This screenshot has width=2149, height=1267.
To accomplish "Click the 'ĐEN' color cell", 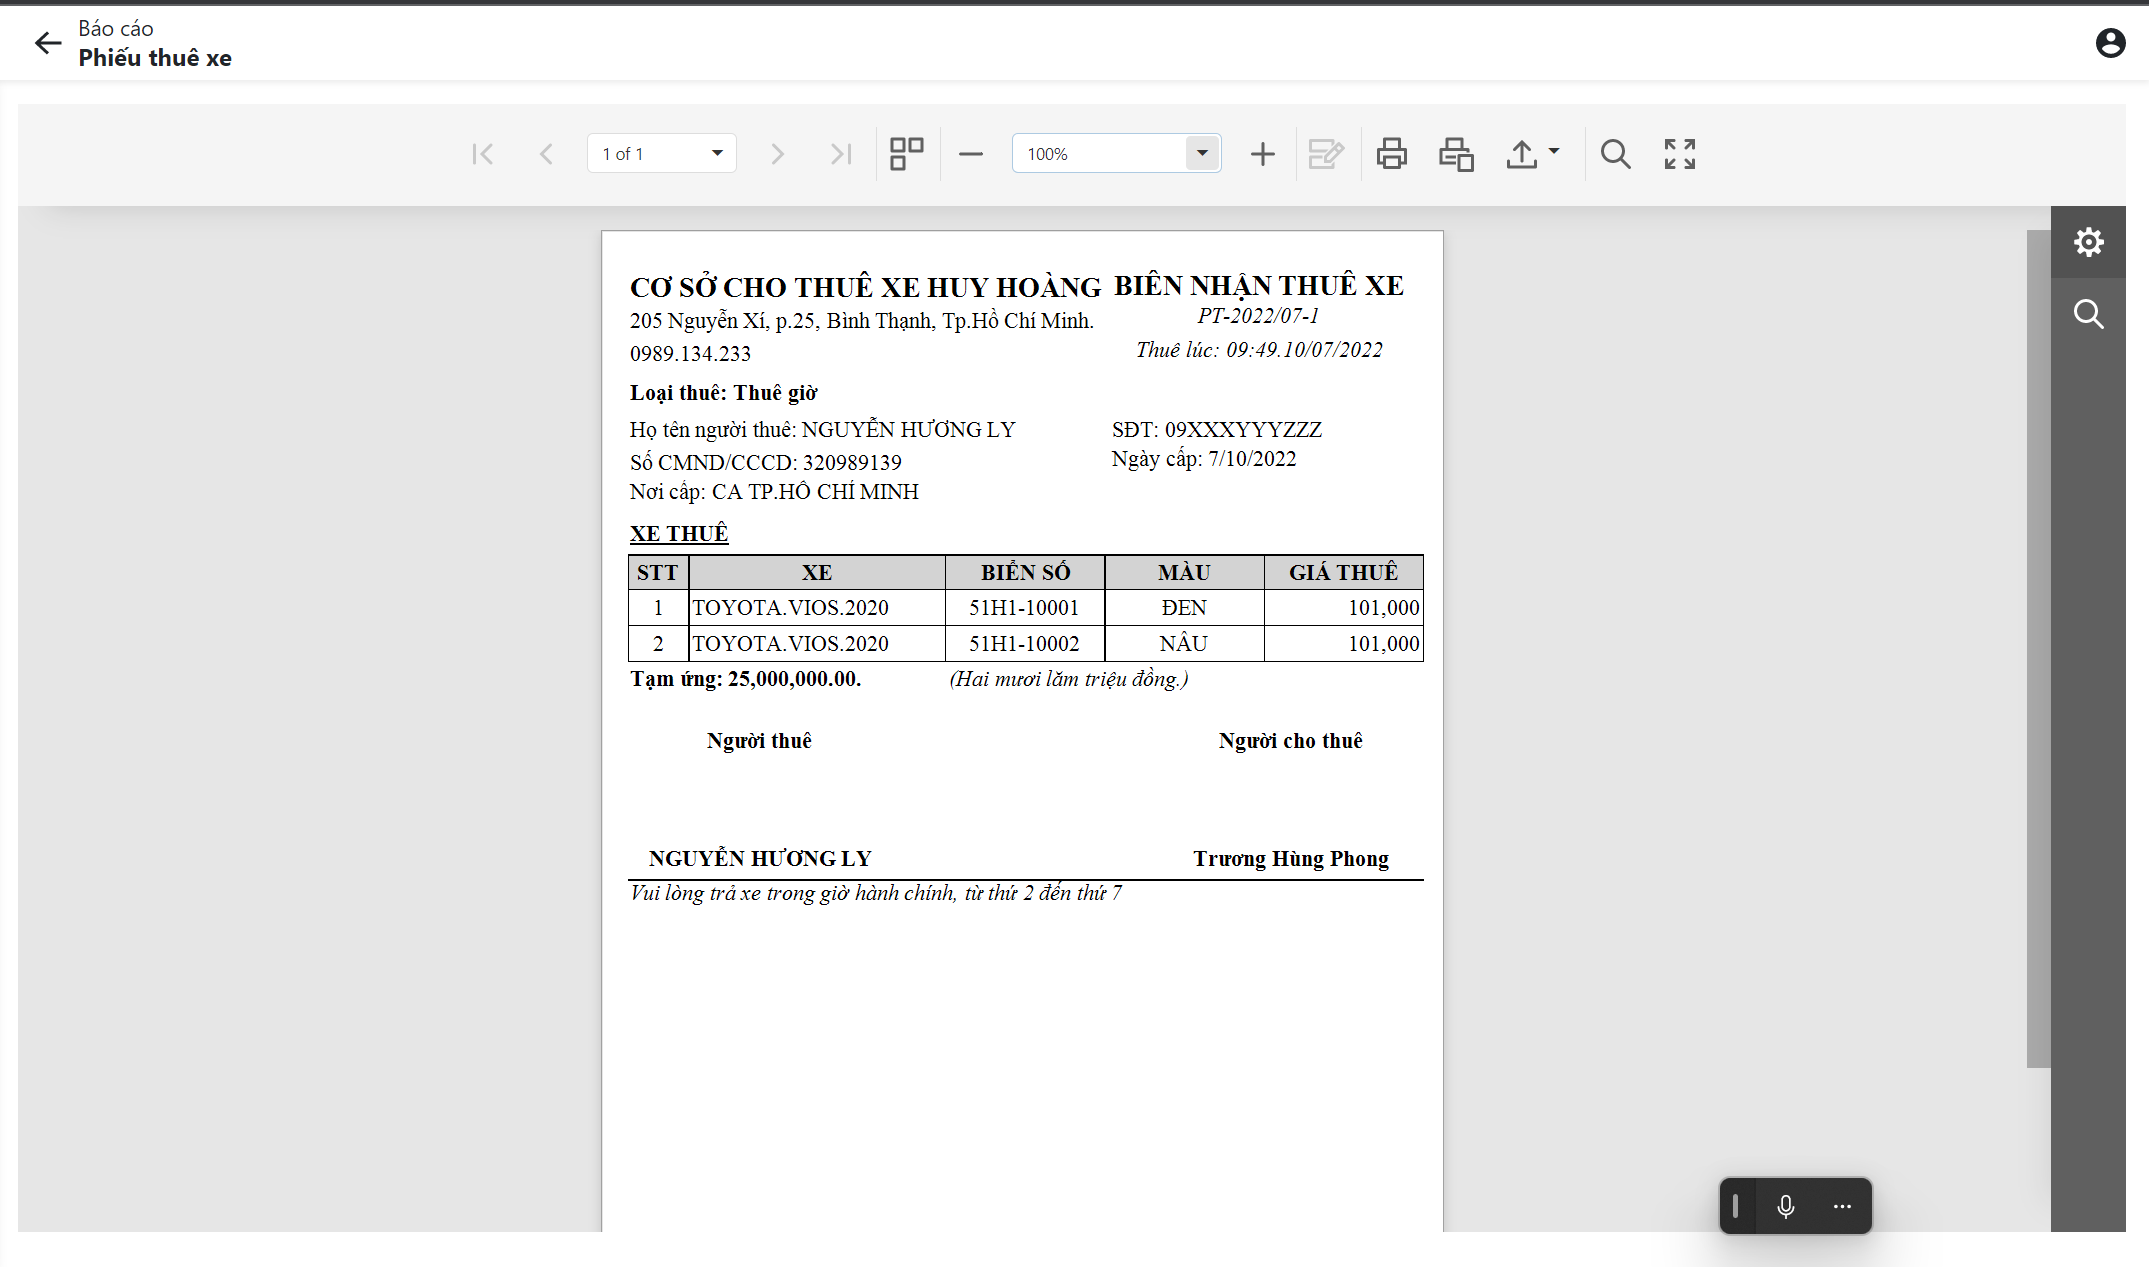I will point(1184,608).
